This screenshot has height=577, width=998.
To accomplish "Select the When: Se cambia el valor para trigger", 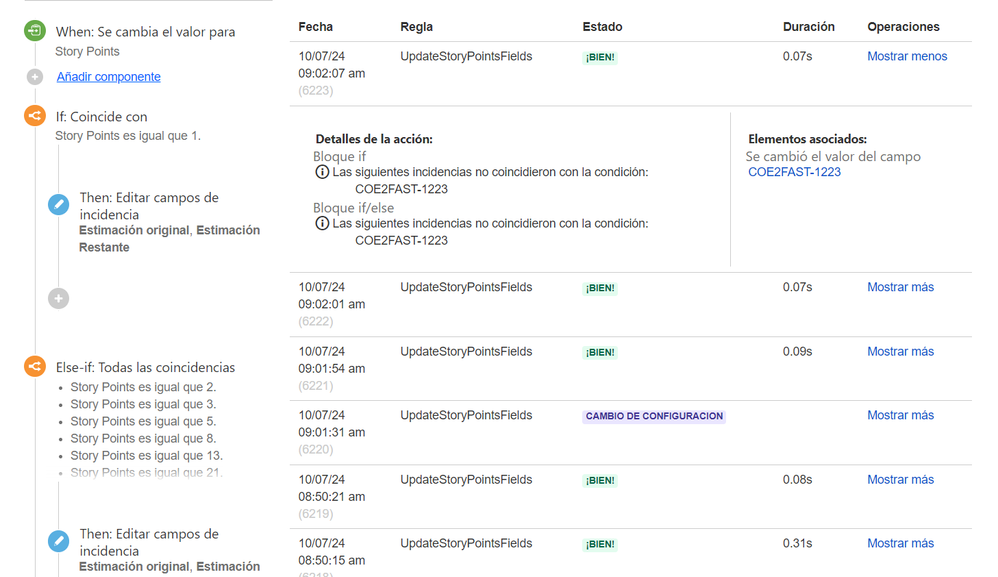I will point(145,32).
